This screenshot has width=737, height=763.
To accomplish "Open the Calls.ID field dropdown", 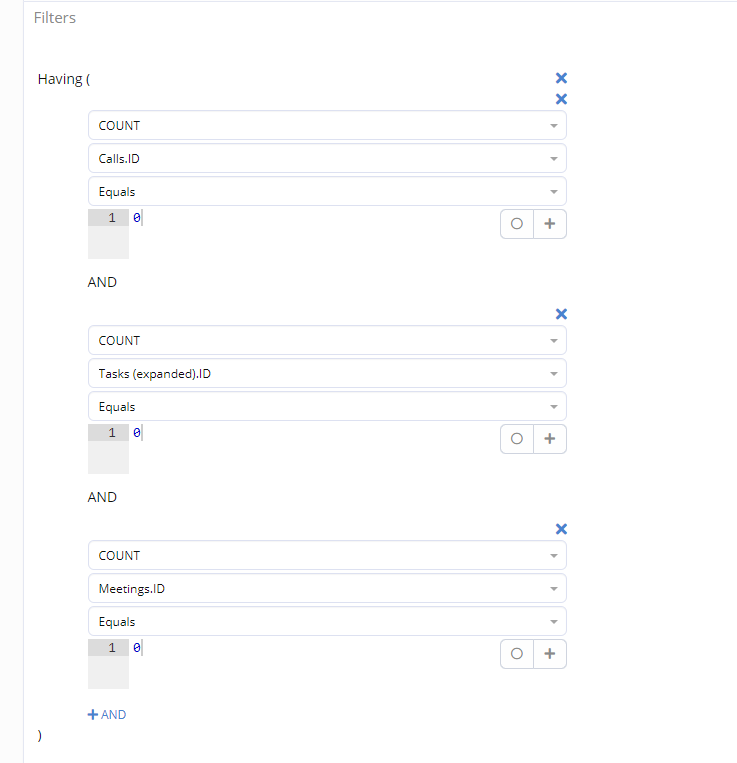I will point(327,158).
